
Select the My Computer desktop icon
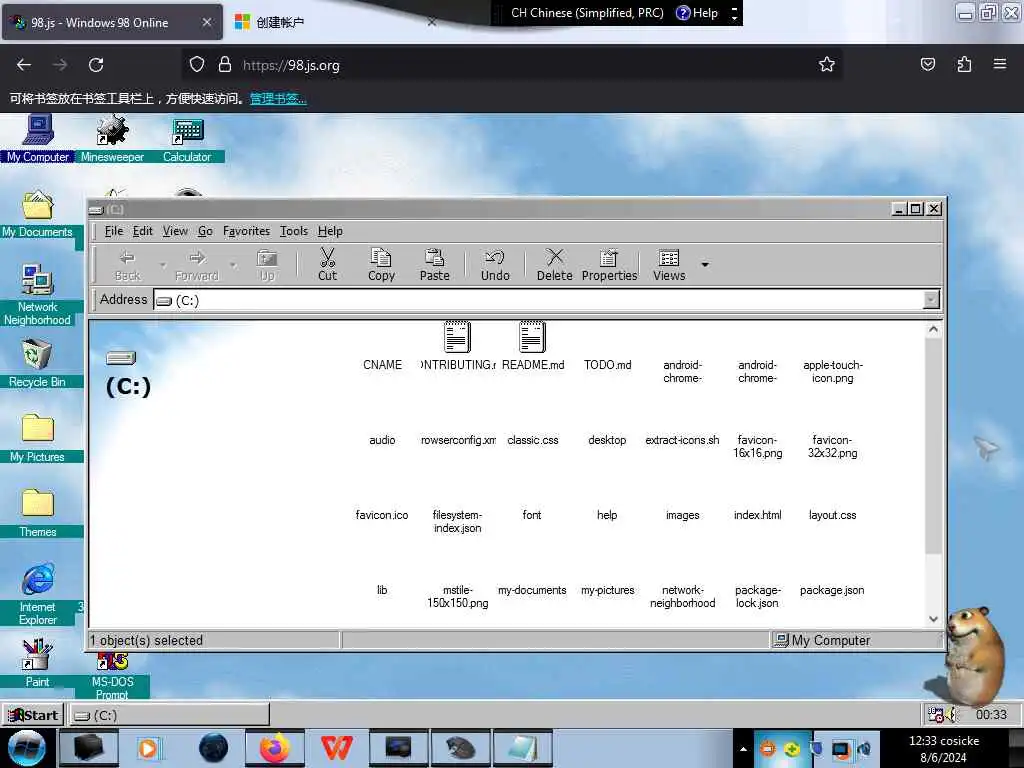38,138
